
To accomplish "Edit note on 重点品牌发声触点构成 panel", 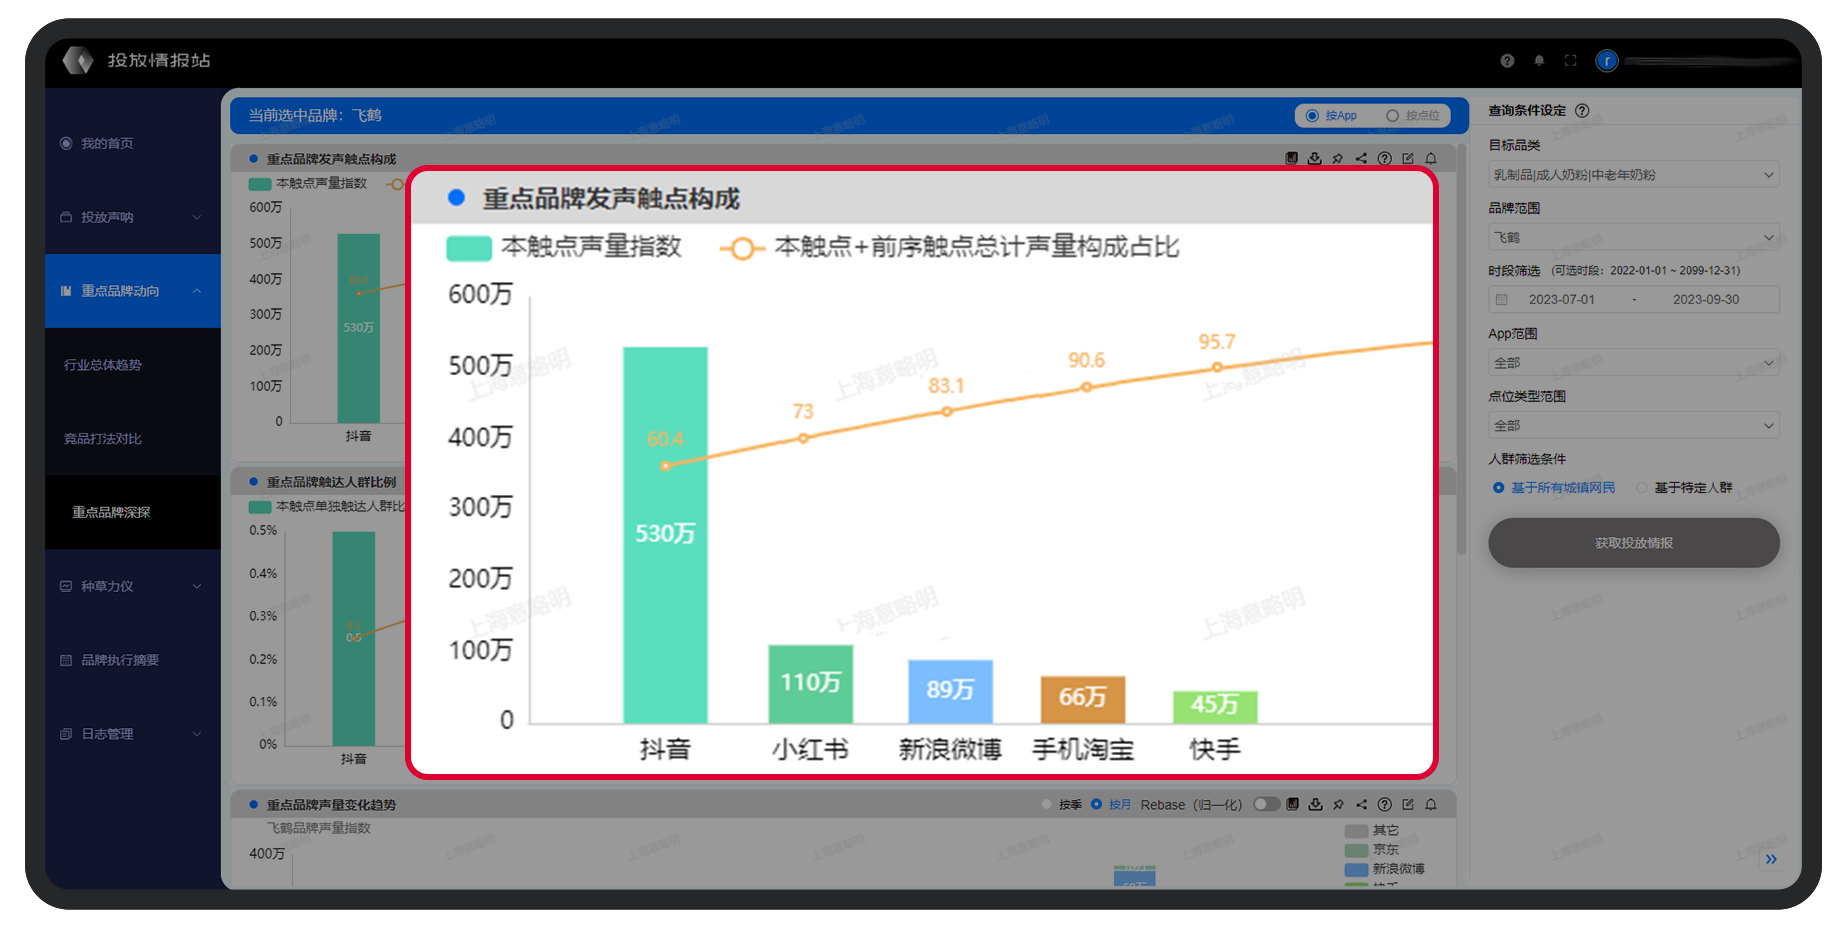I will (1408, 158).
